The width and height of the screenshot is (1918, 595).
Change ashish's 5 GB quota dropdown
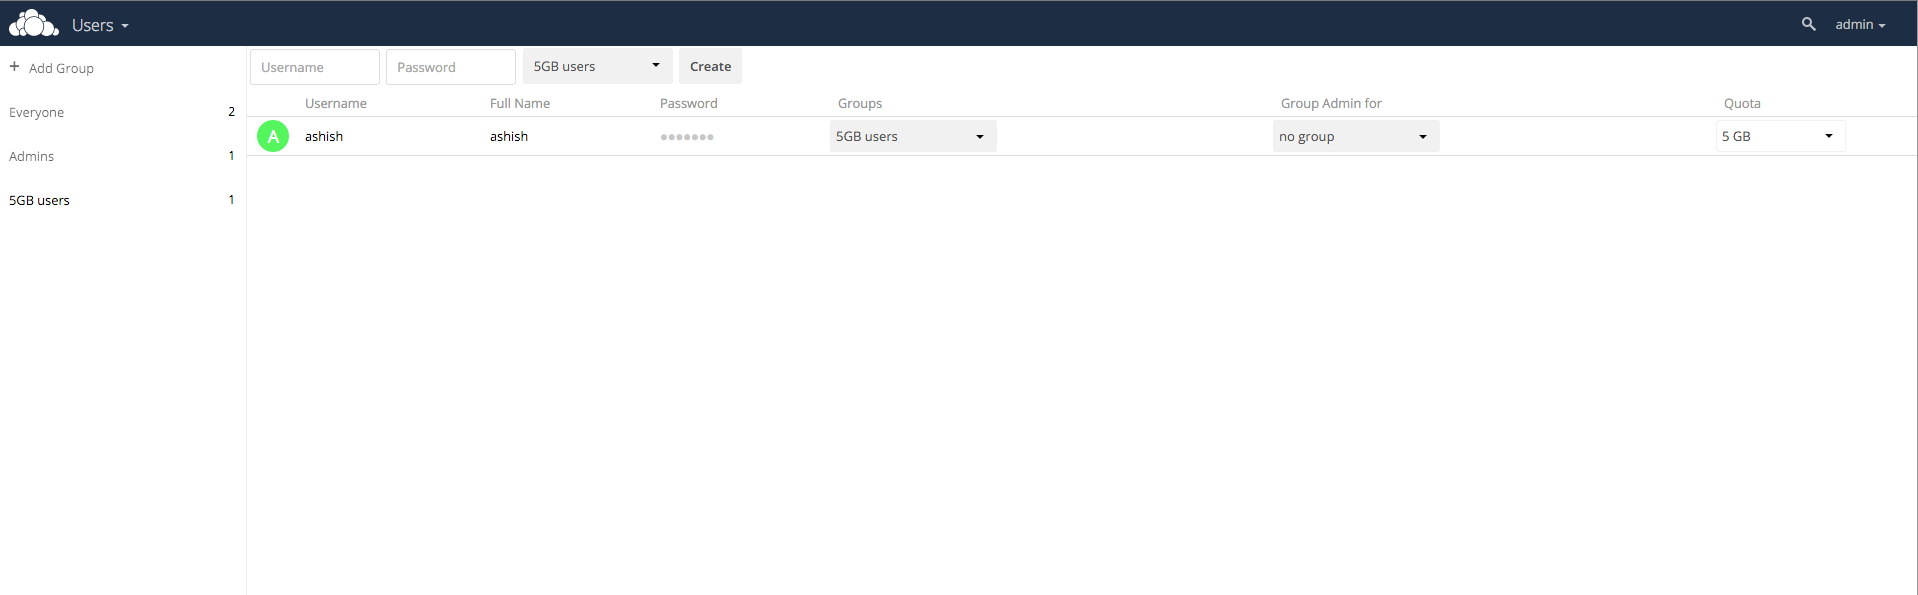point(1779,136)
